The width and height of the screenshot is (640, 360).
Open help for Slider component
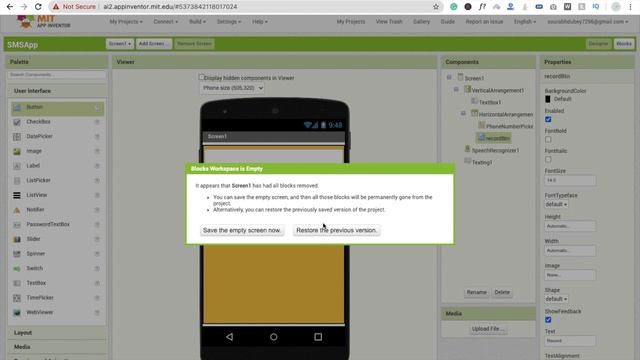[97, 239]
